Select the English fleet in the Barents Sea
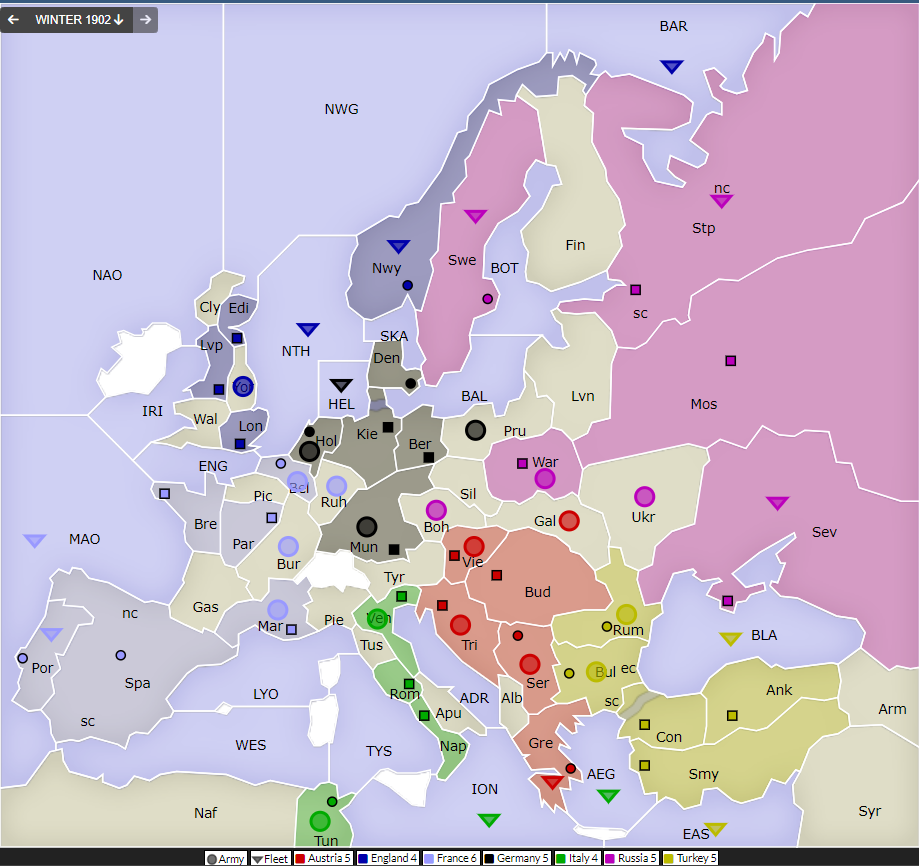The height and width of the screenshot is (866, 919). click(x=672, y=67)
